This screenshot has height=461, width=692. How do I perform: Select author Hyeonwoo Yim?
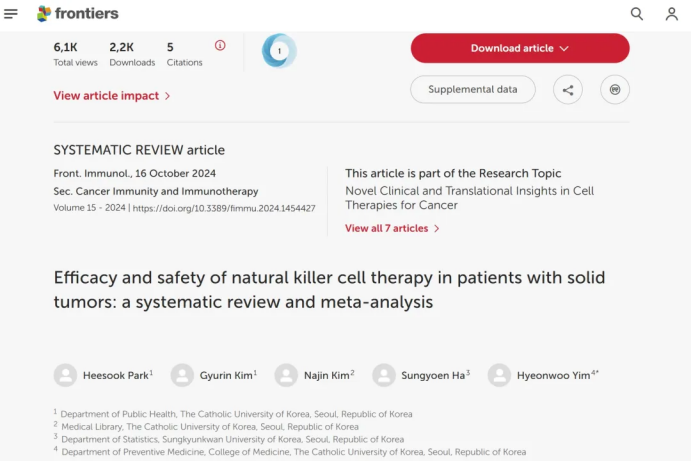pos(554,375)
